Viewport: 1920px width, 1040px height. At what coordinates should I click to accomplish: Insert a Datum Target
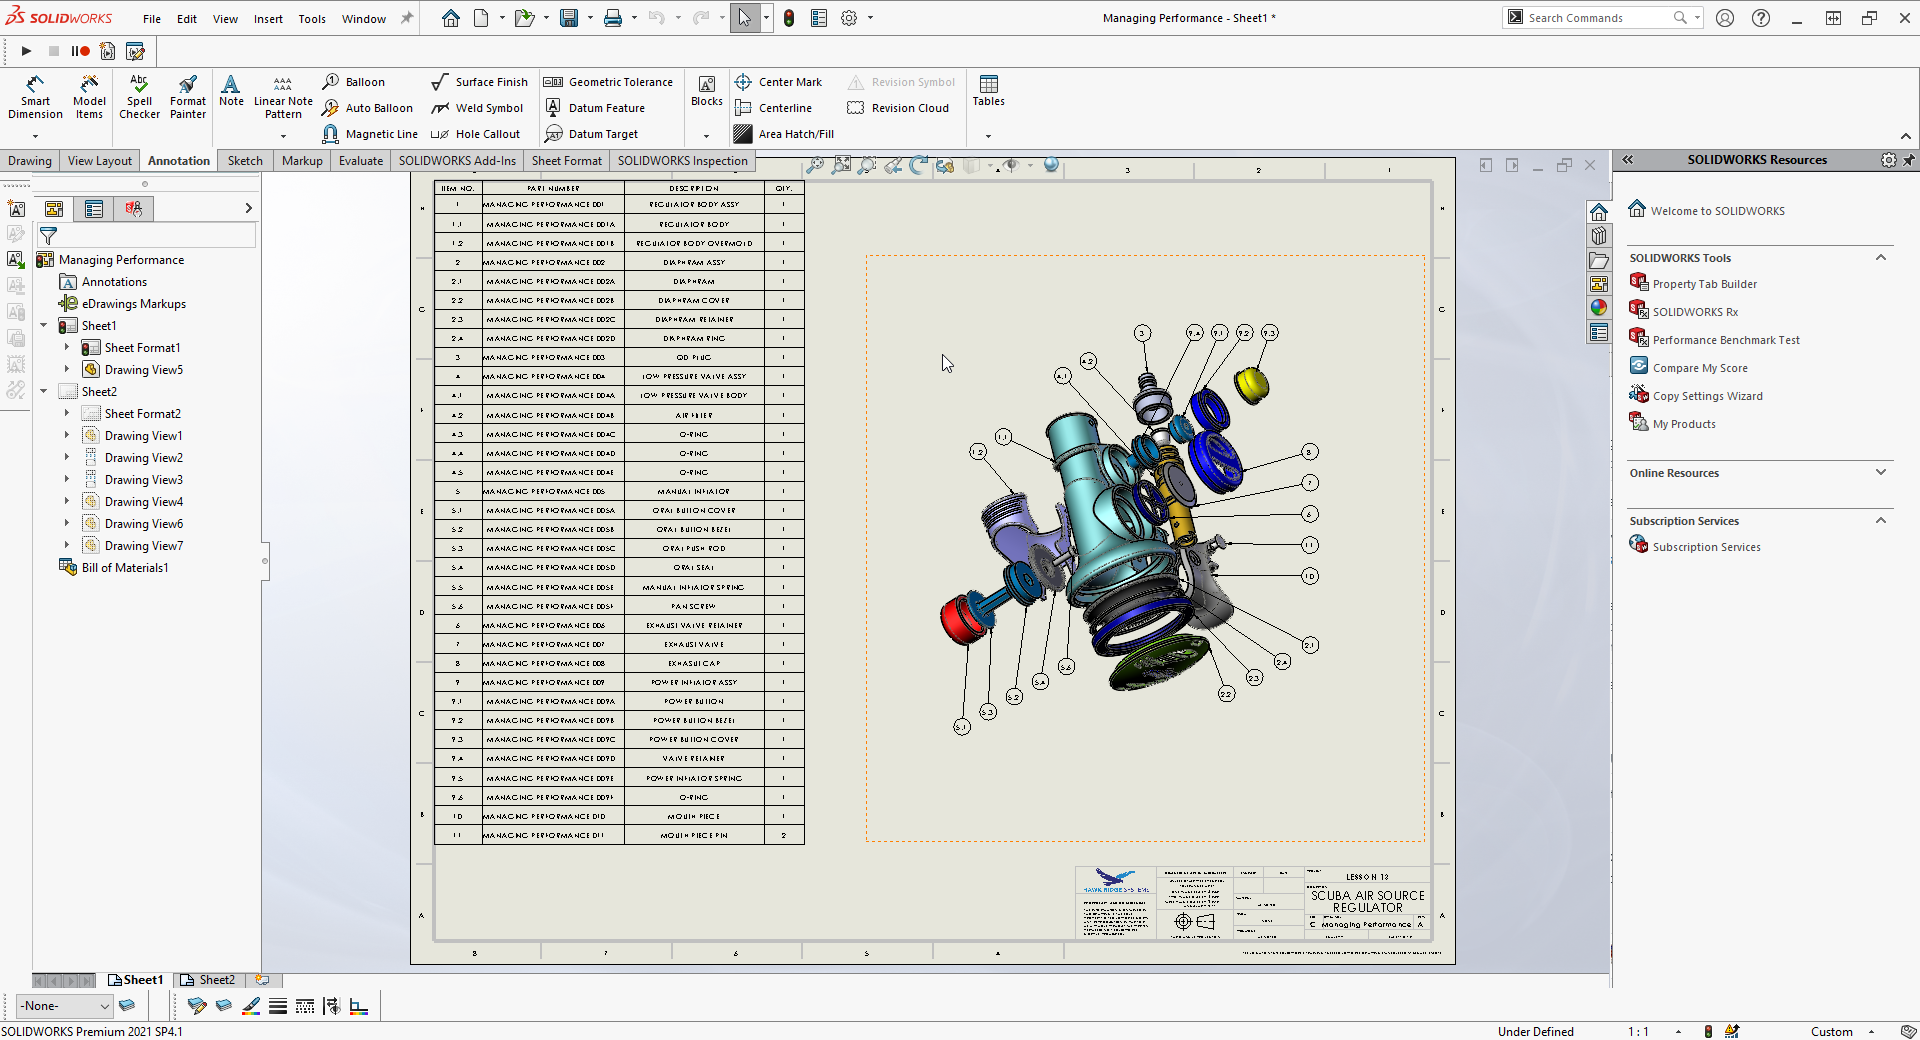point(591,134)
